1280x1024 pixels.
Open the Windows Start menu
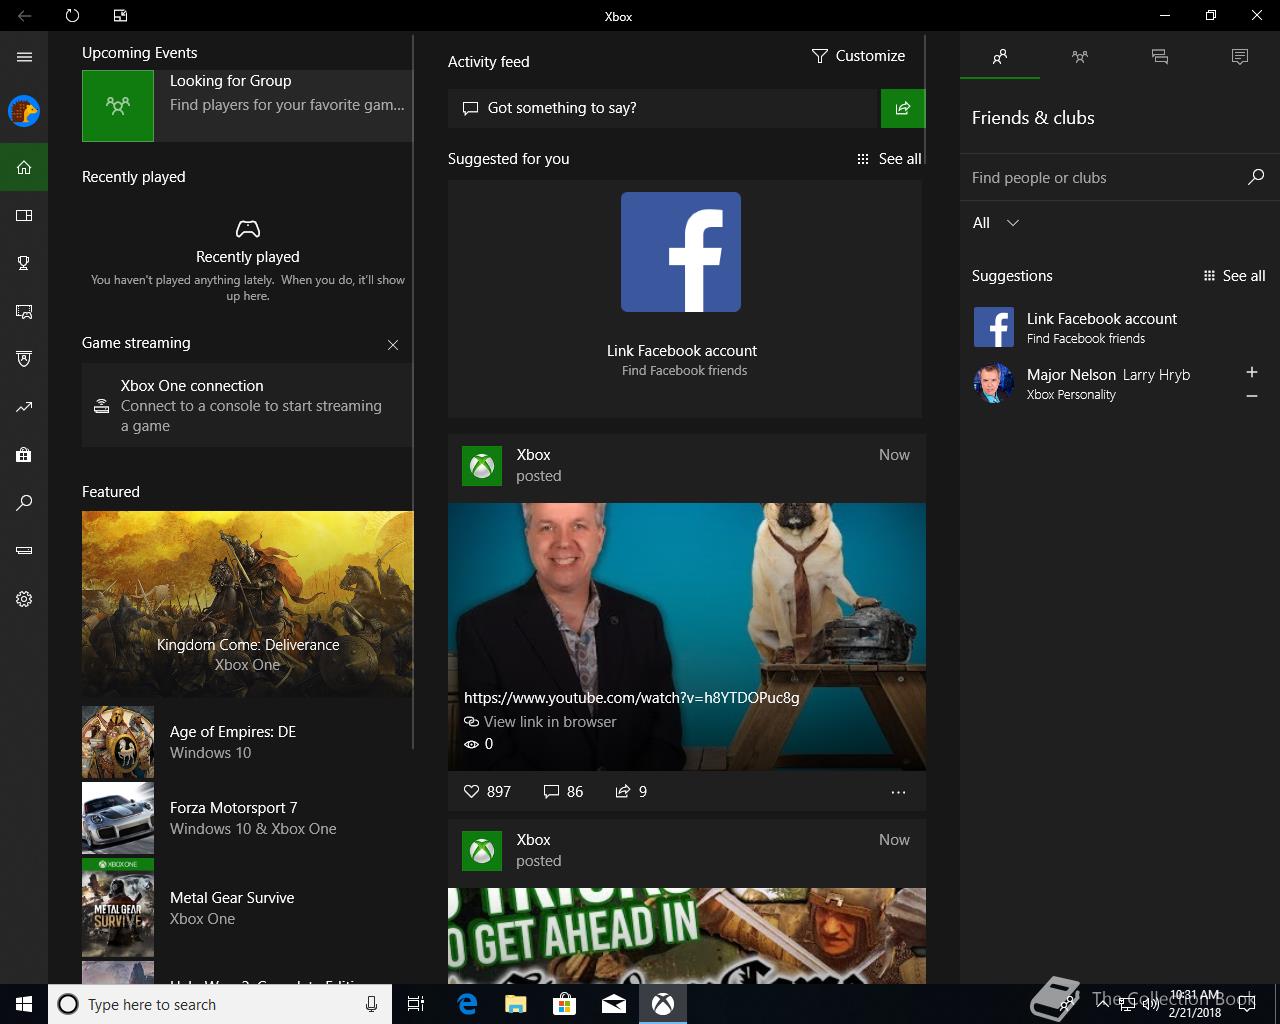coord(24,1004)
